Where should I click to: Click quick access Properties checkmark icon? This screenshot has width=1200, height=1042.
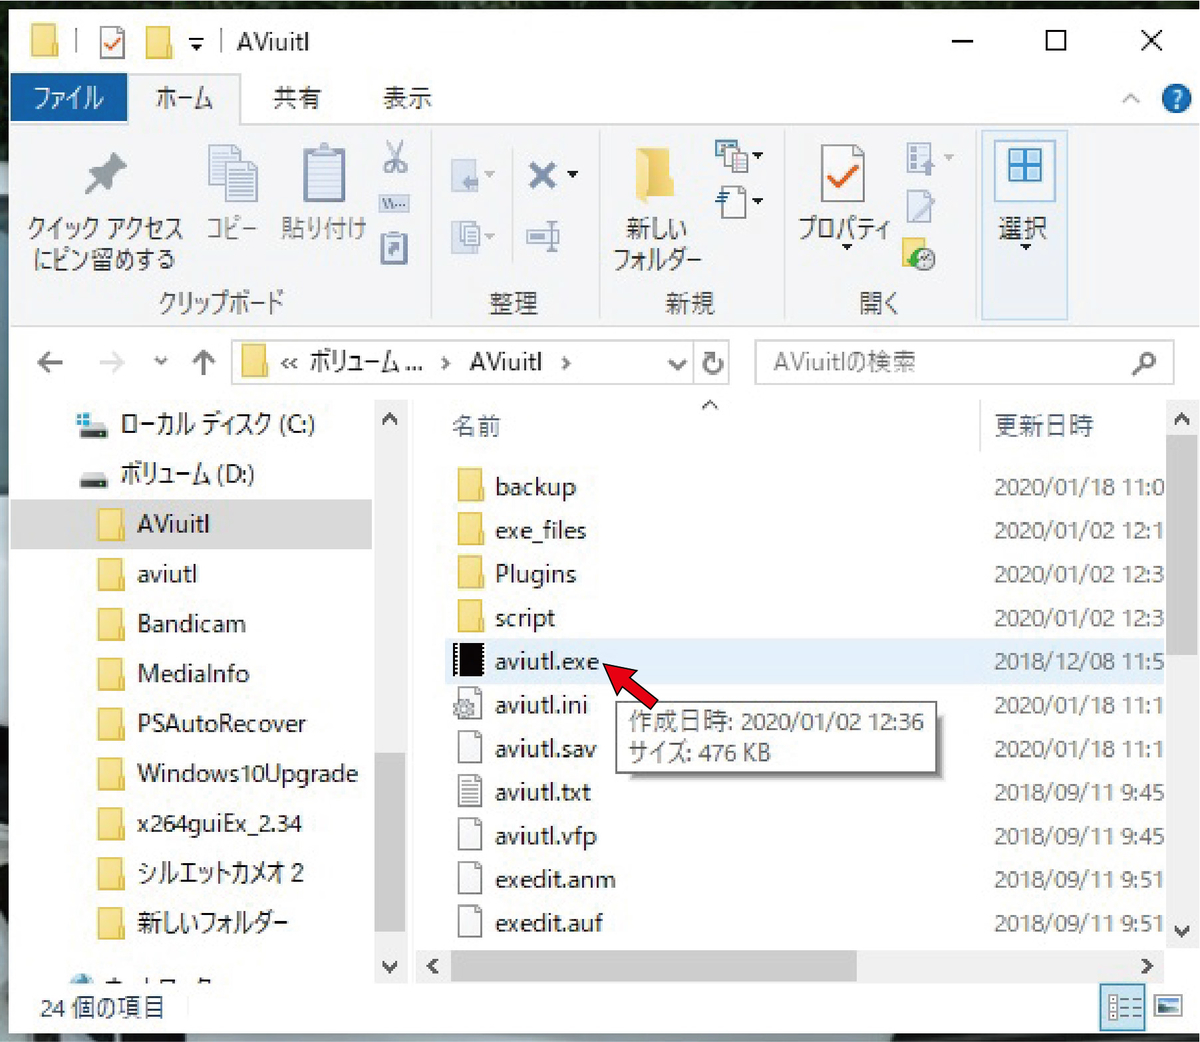pyautogui.click(x=113, y=43)
